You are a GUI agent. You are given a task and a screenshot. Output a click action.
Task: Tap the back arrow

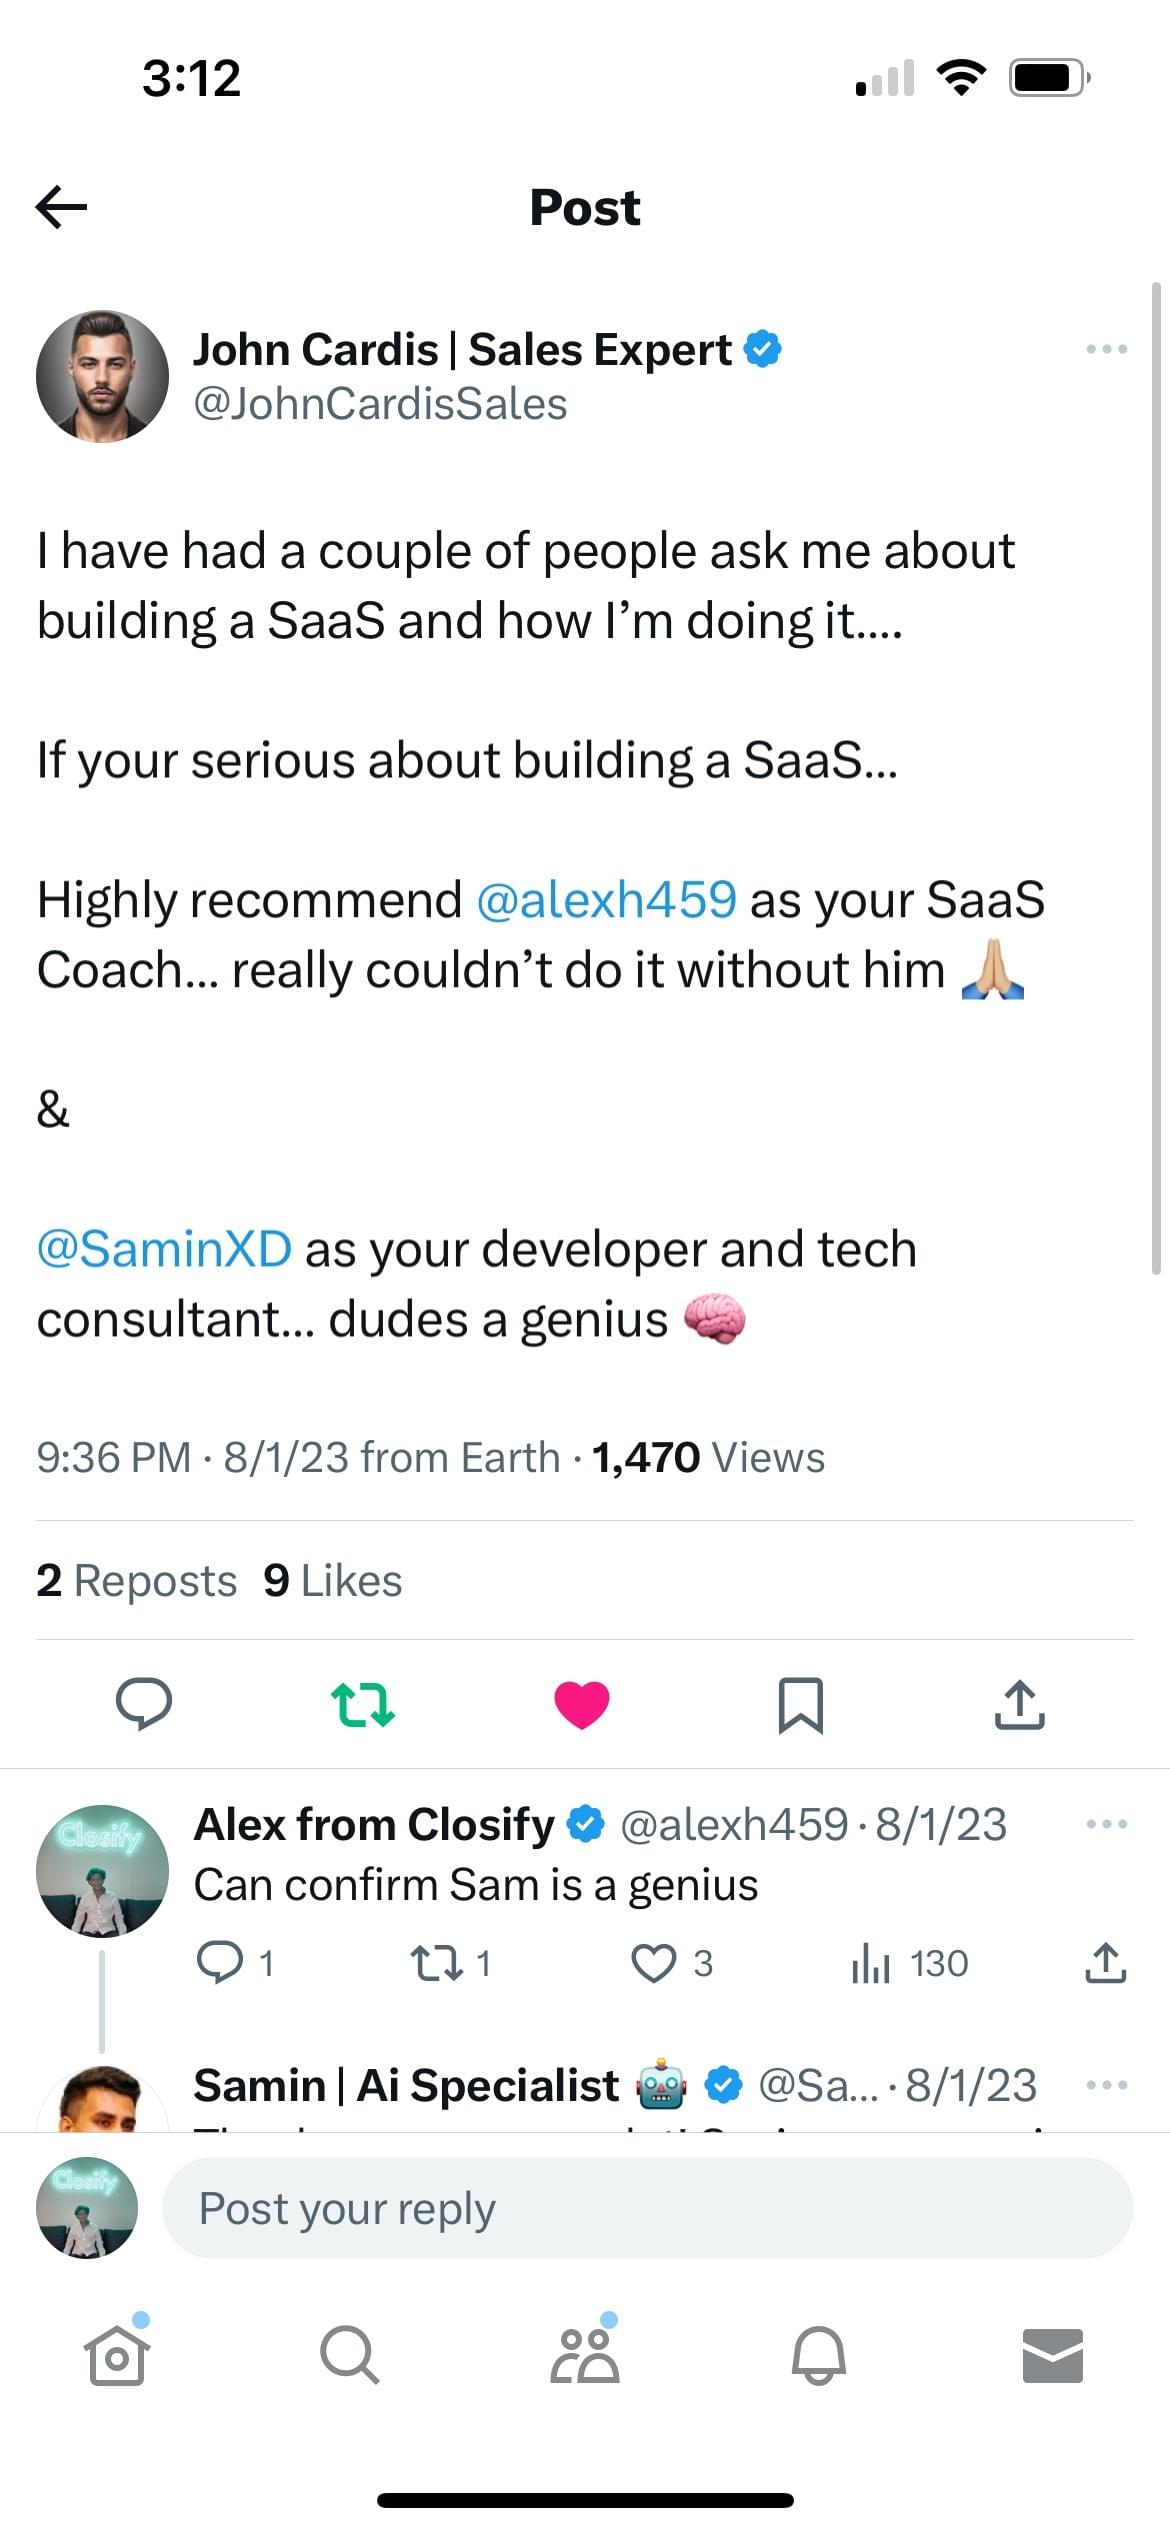tap(62, 207)
